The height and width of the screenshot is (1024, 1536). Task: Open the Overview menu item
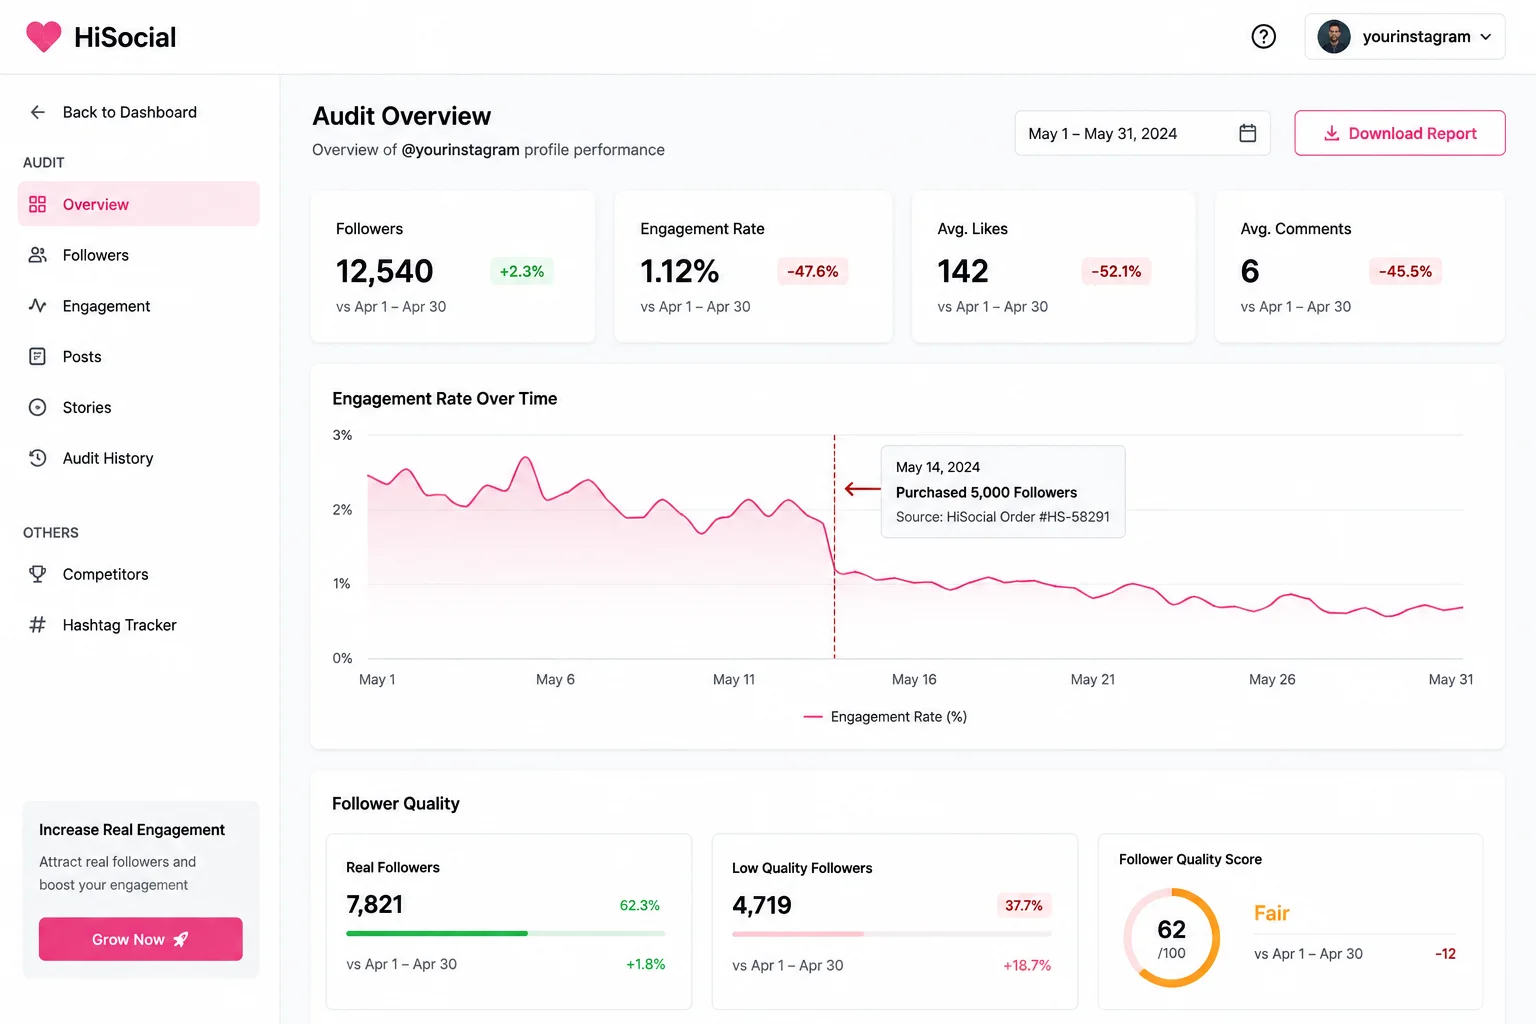pos(139,204)
